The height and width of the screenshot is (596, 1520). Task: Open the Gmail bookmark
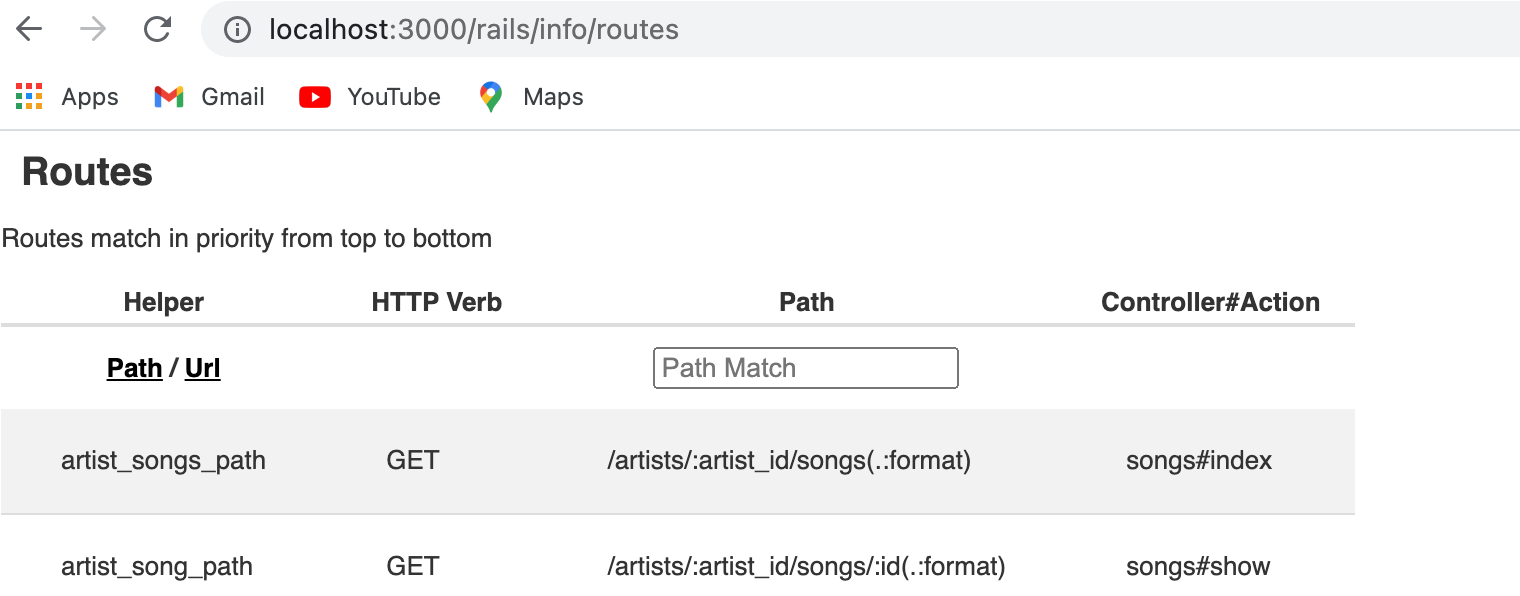pos(208,96)
